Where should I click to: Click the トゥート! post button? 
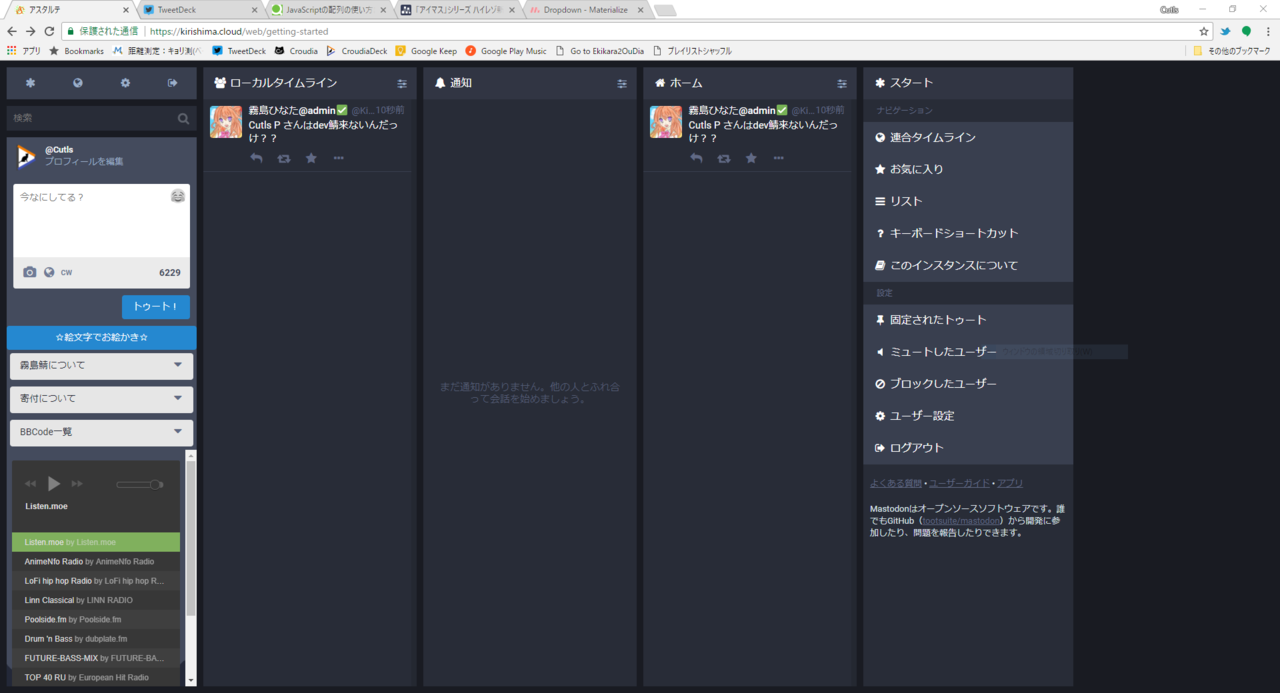(x=155, y=307)
